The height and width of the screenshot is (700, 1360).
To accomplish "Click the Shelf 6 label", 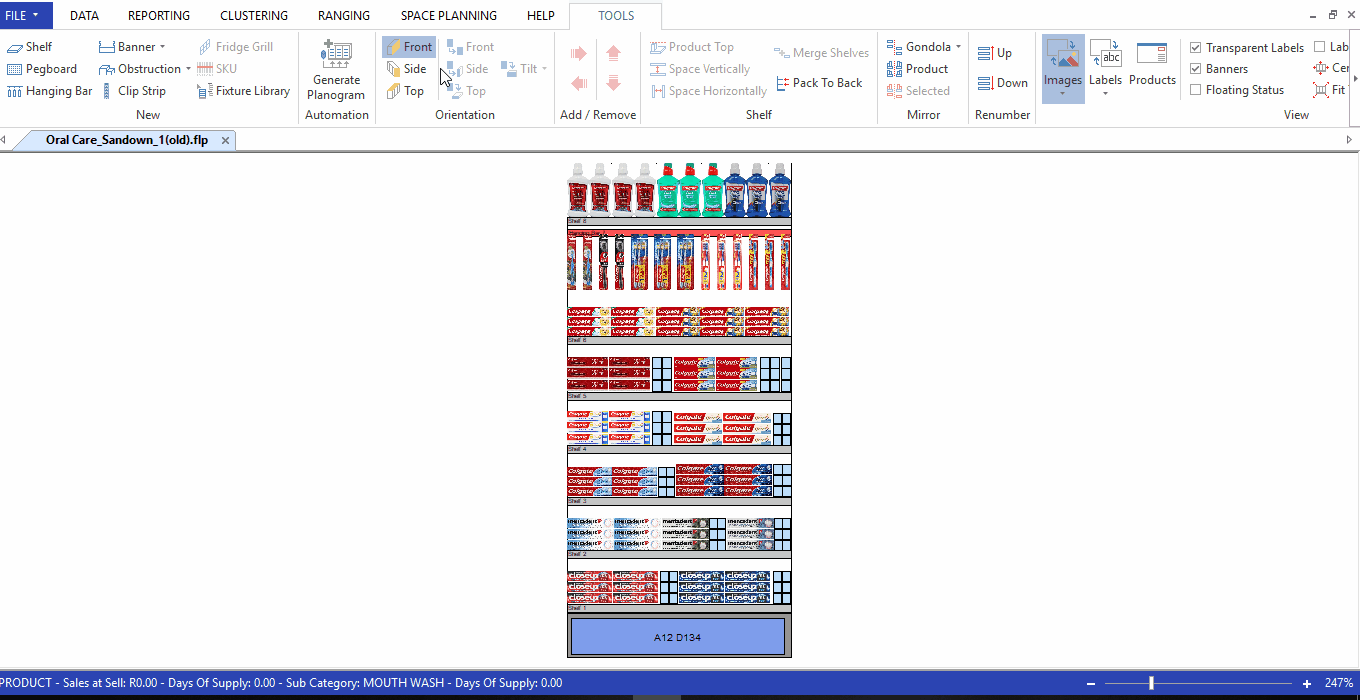I will tap(577, 340).
